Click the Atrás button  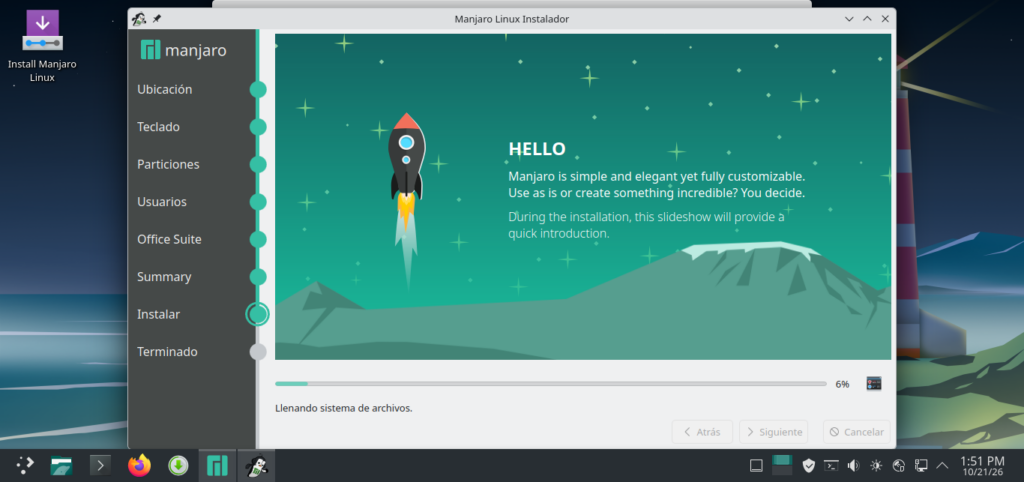(x=701, y=432)
